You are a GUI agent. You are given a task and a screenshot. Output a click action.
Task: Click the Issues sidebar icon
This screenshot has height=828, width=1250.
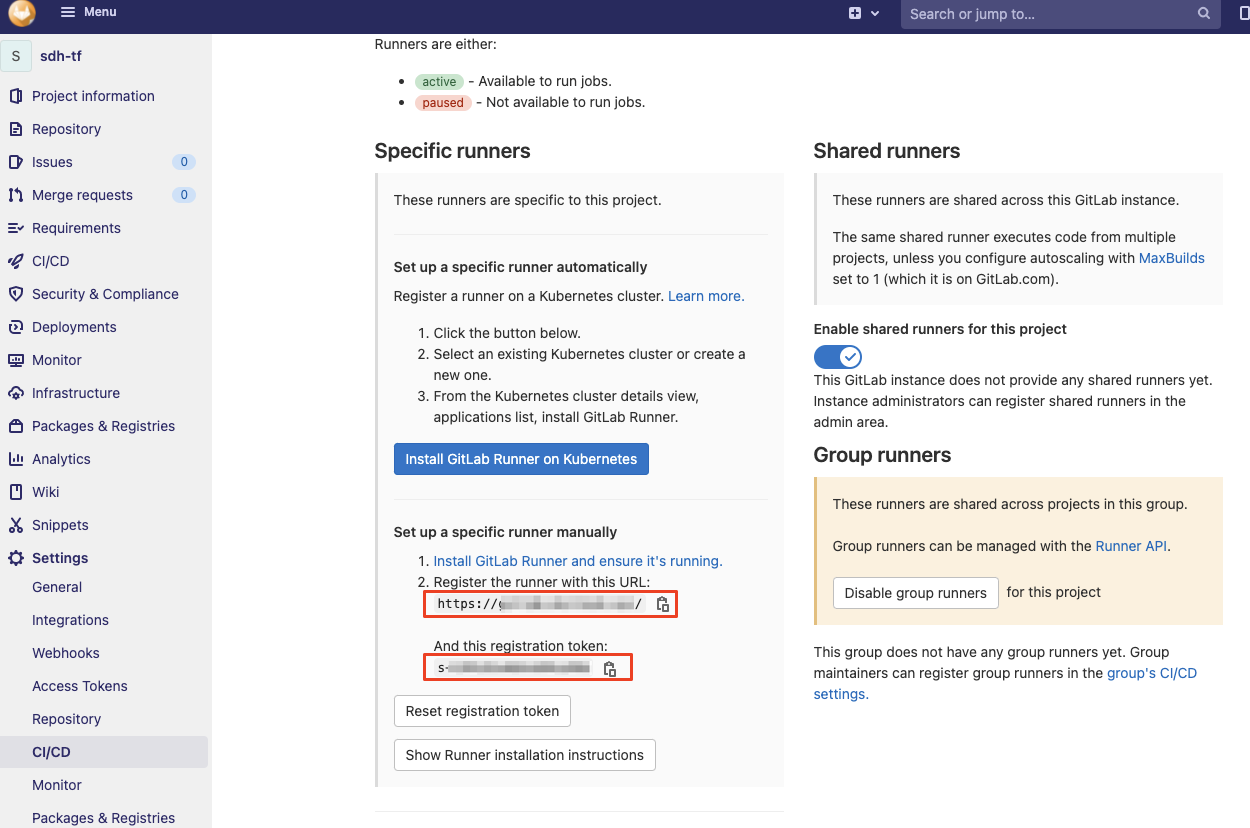pyautogui.click(x=15, y=162)
